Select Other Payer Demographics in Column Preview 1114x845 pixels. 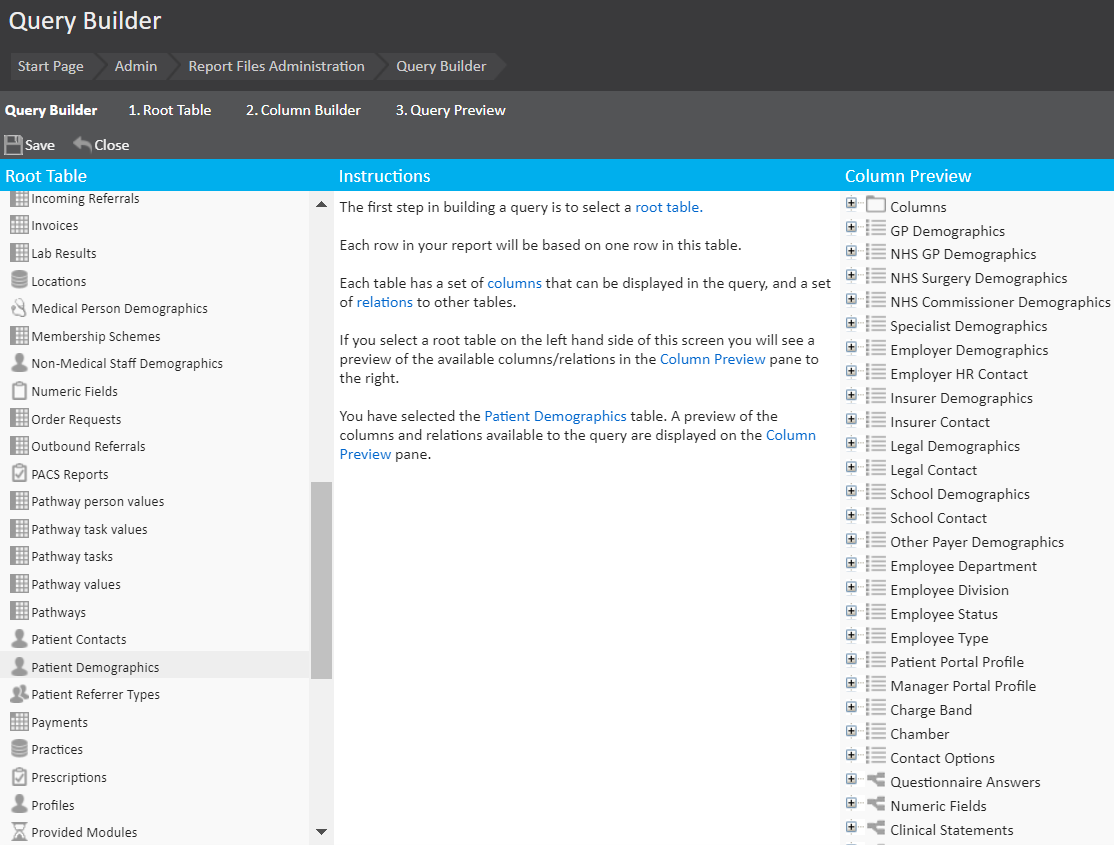(x=977, y=542)
